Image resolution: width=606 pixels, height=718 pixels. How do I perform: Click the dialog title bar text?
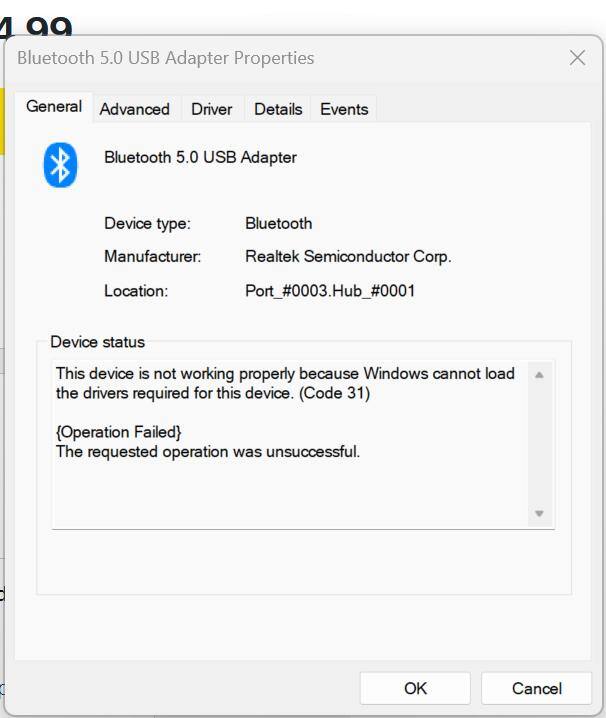click(x=165, y=58)
